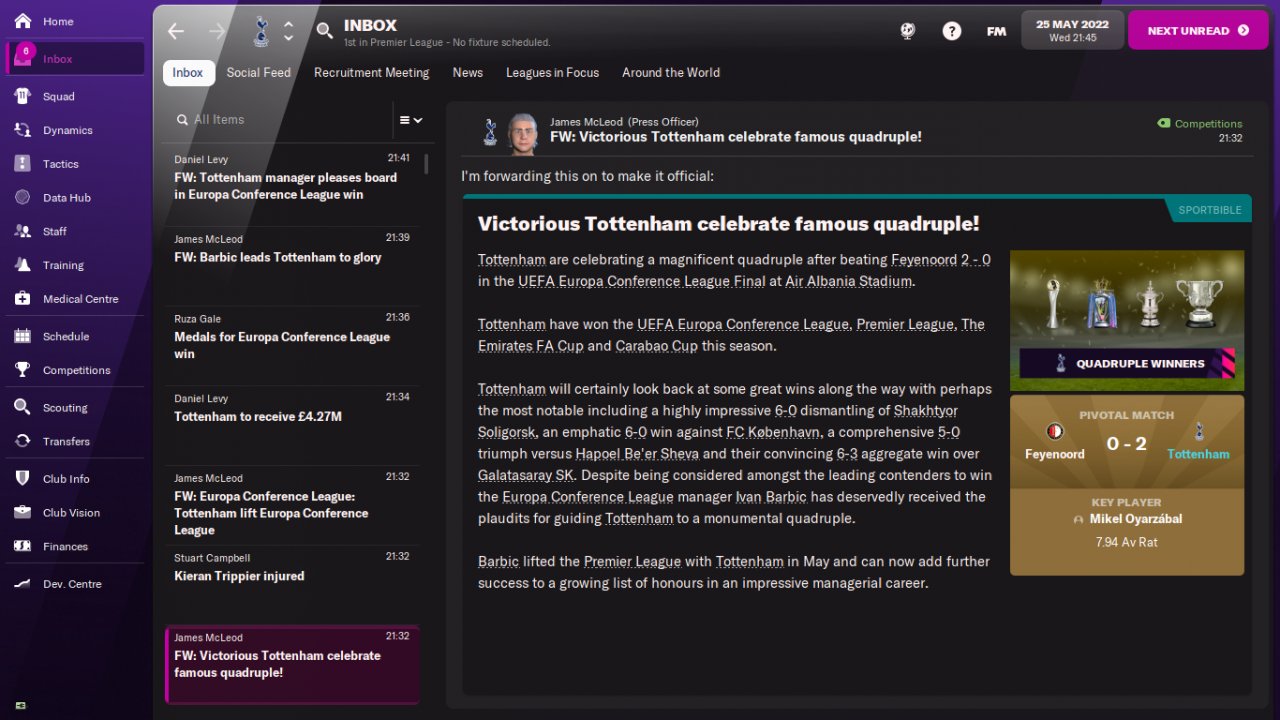Open the Transfers arrows icon

(22, 441)
